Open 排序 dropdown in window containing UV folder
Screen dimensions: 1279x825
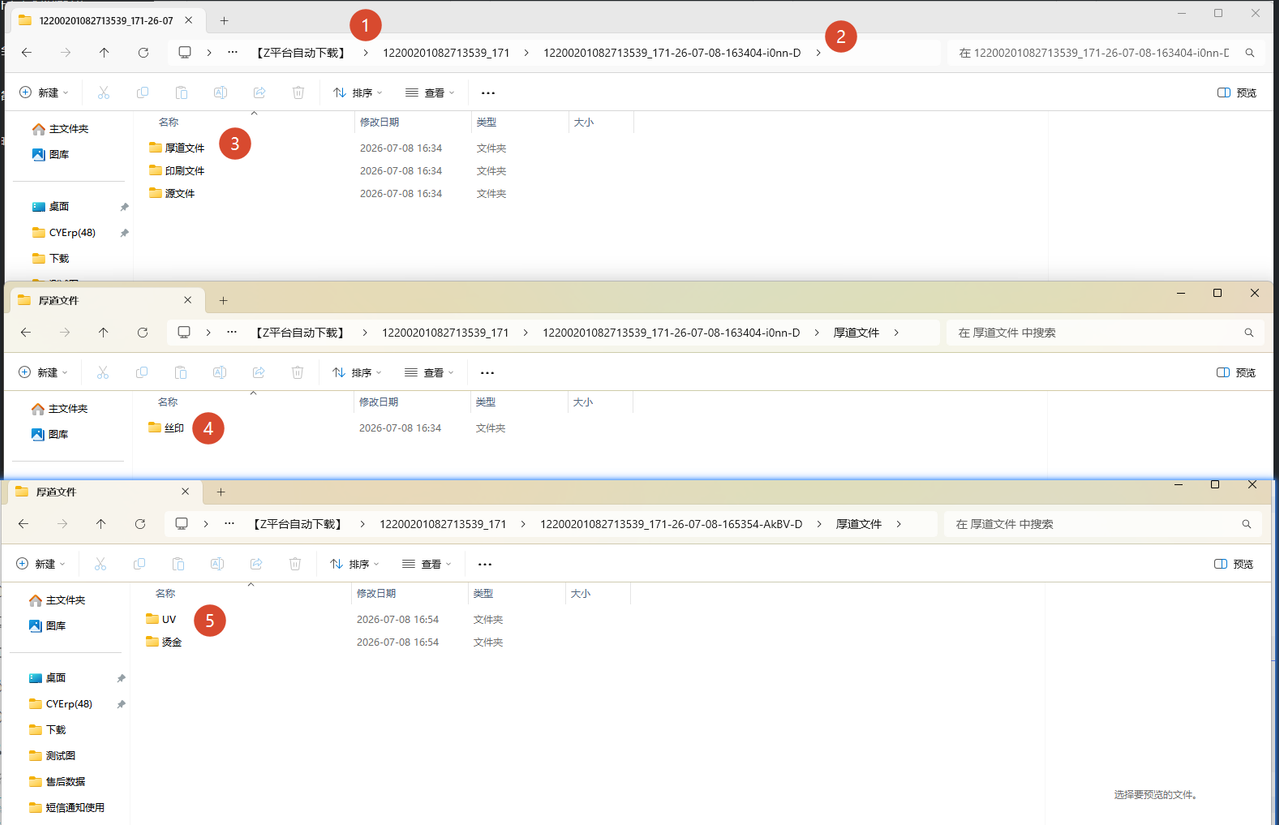click(x=354, y=564)
